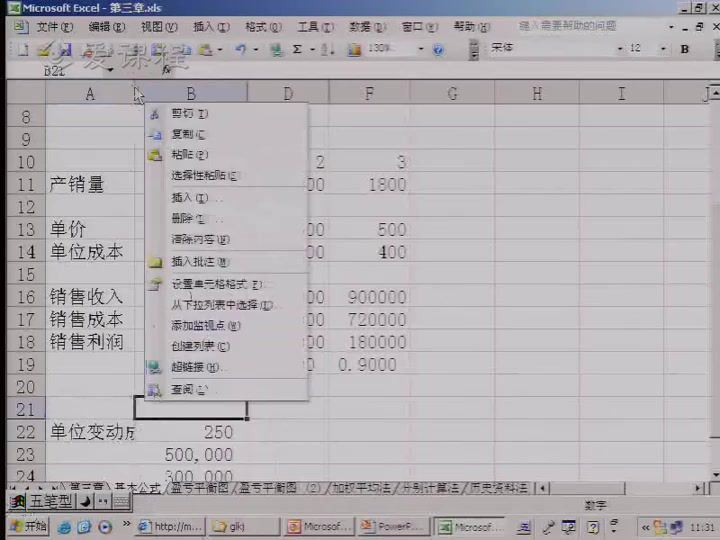This screenshot has width=720, height=540.
Task: Click the Sort Ascending icon
Action: coord(327,49)
